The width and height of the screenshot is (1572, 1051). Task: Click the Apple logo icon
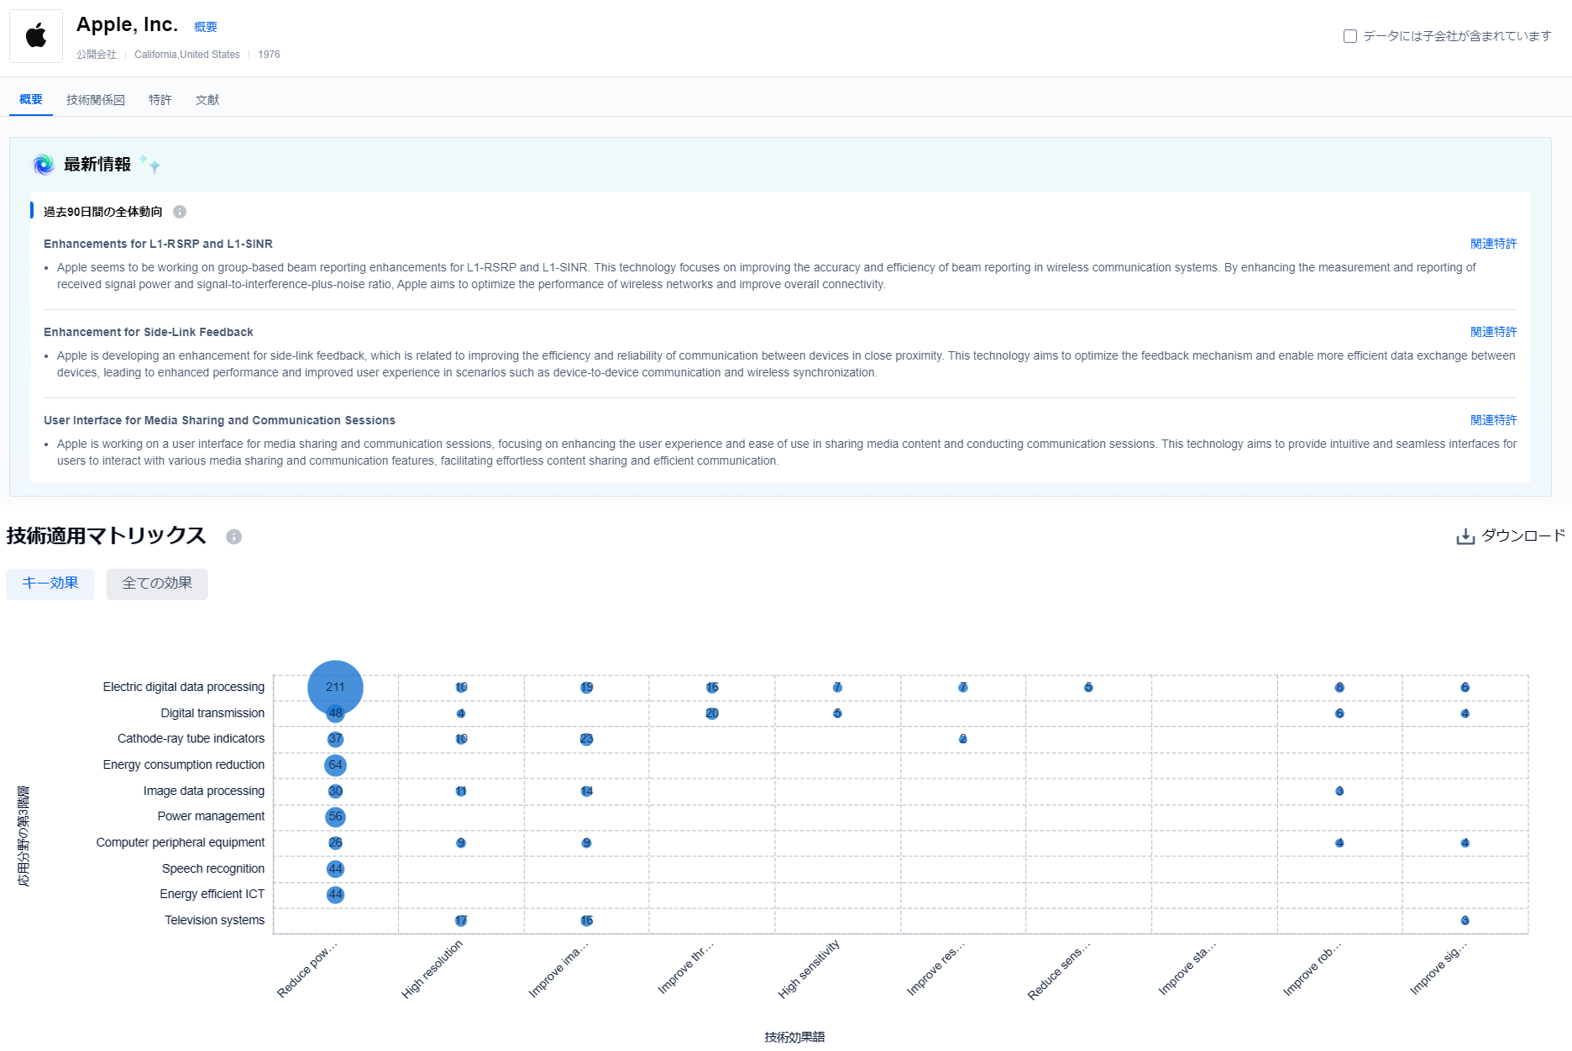[x=36, y=37]
